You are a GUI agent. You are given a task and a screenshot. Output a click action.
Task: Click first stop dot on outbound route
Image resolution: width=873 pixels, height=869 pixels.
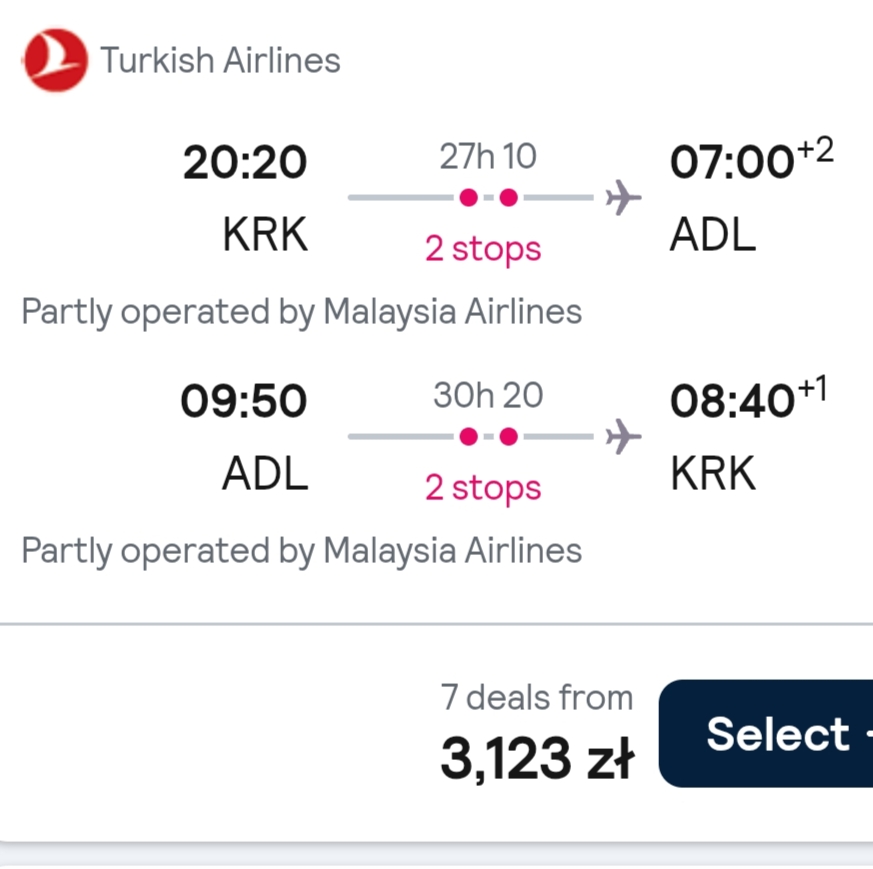(x=469, y=198)
